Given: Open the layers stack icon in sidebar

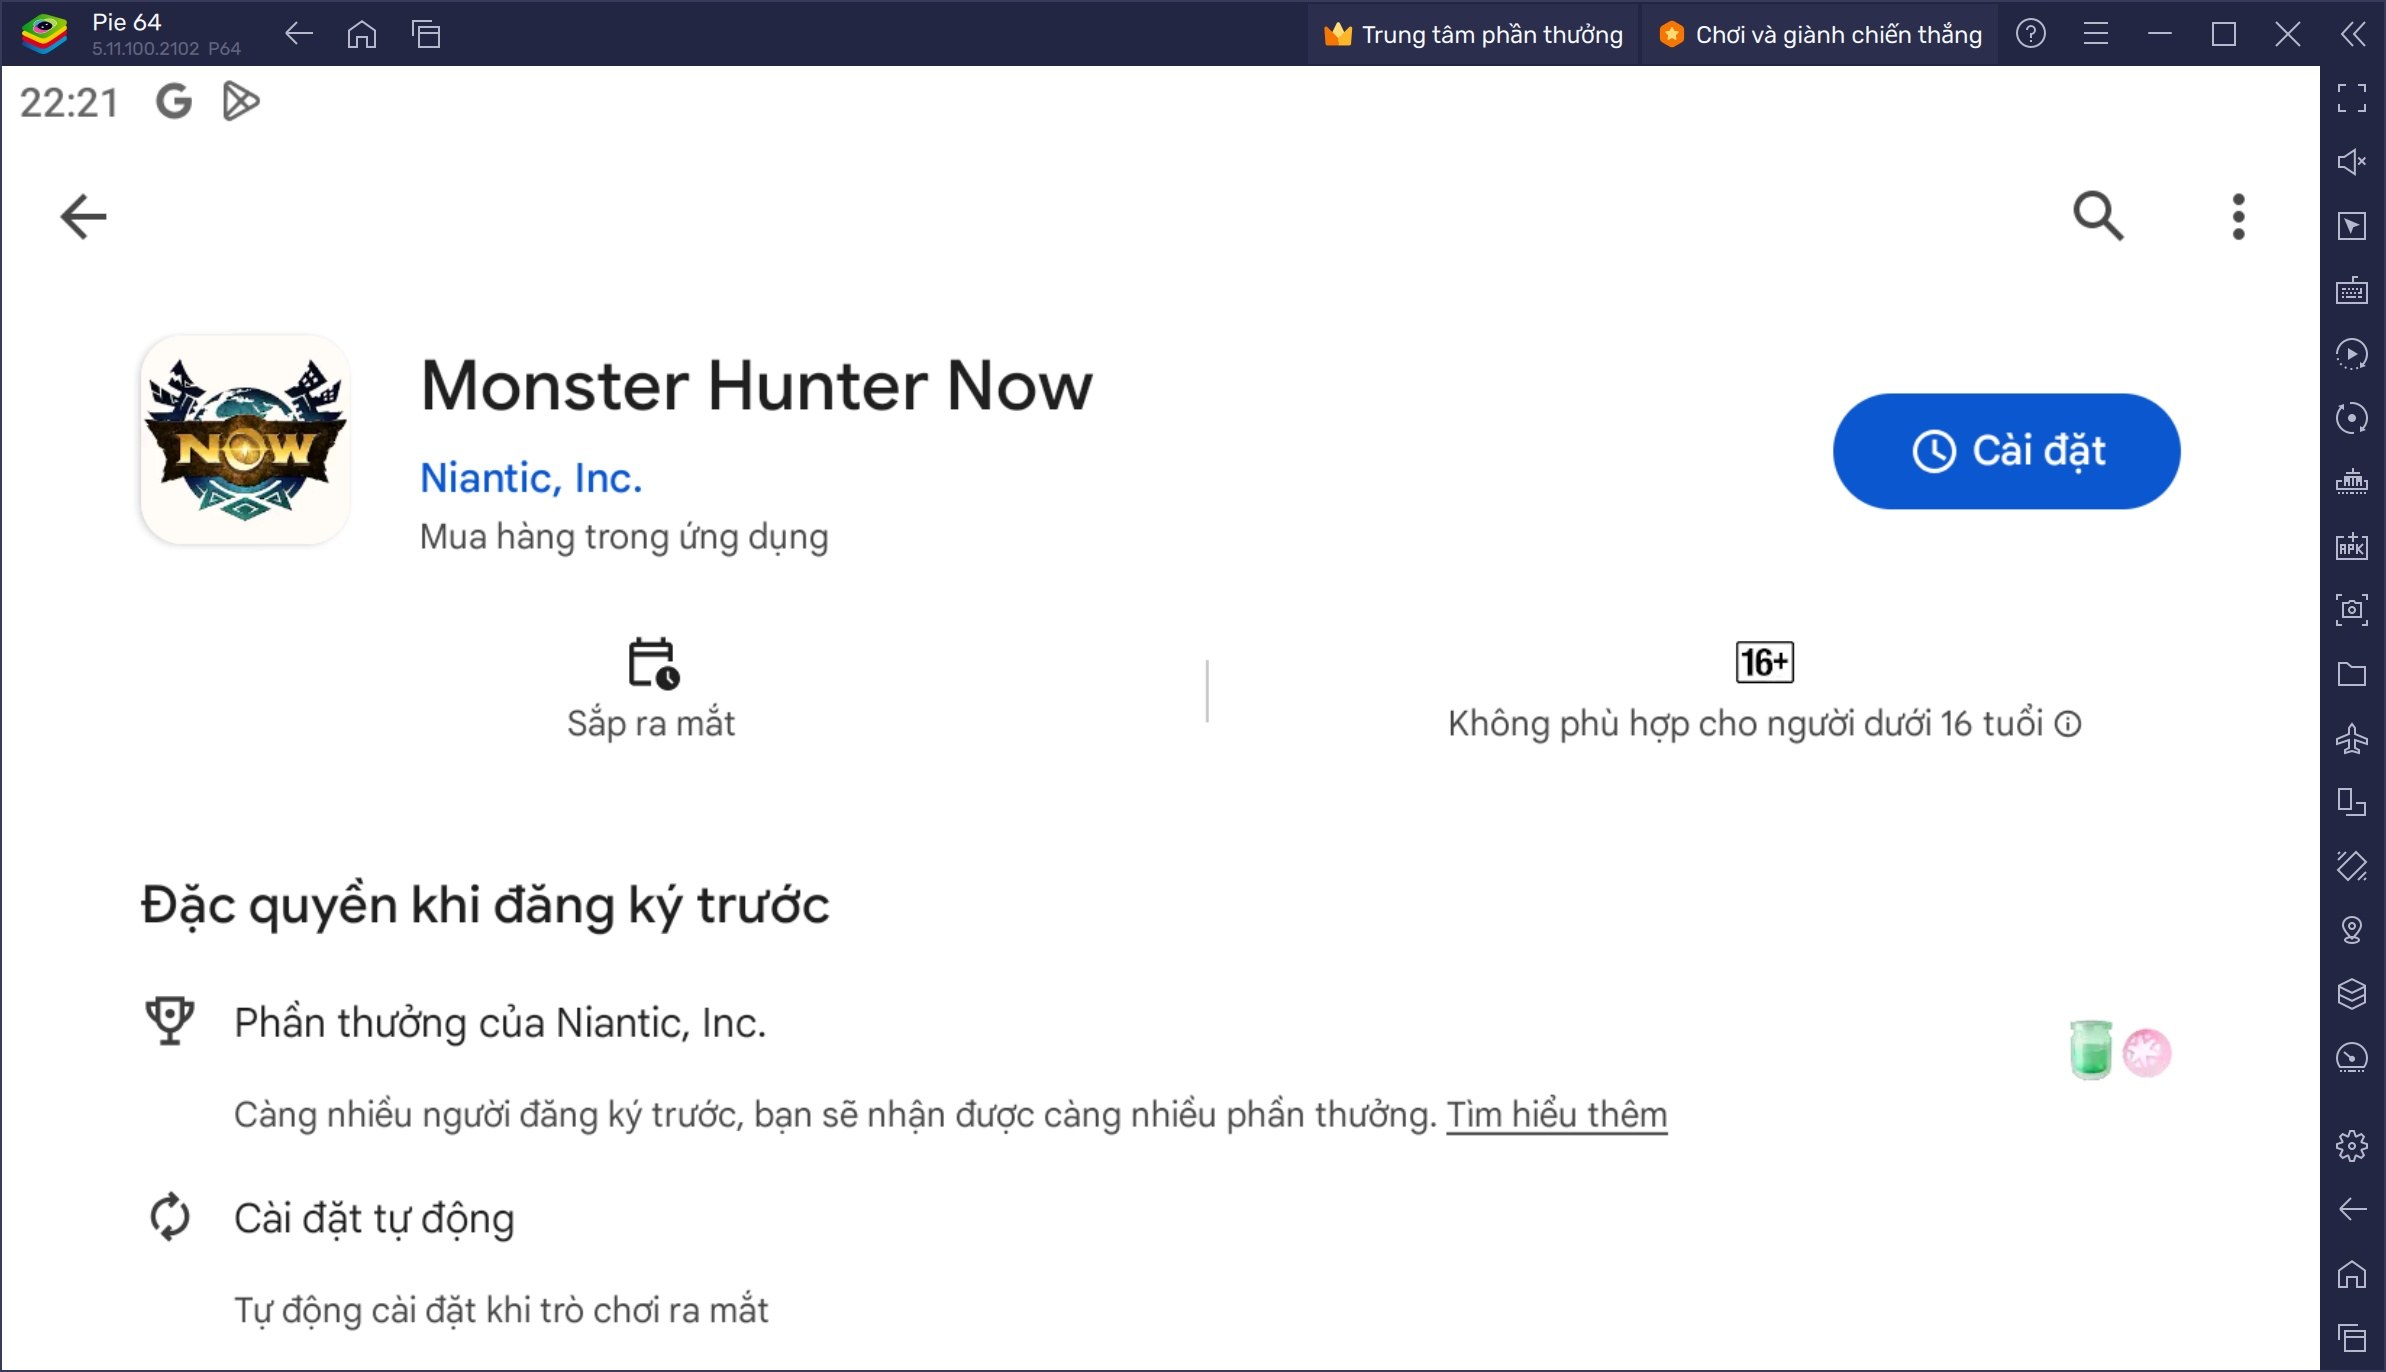Looking at the screenshot, I should click(2352, 993).
